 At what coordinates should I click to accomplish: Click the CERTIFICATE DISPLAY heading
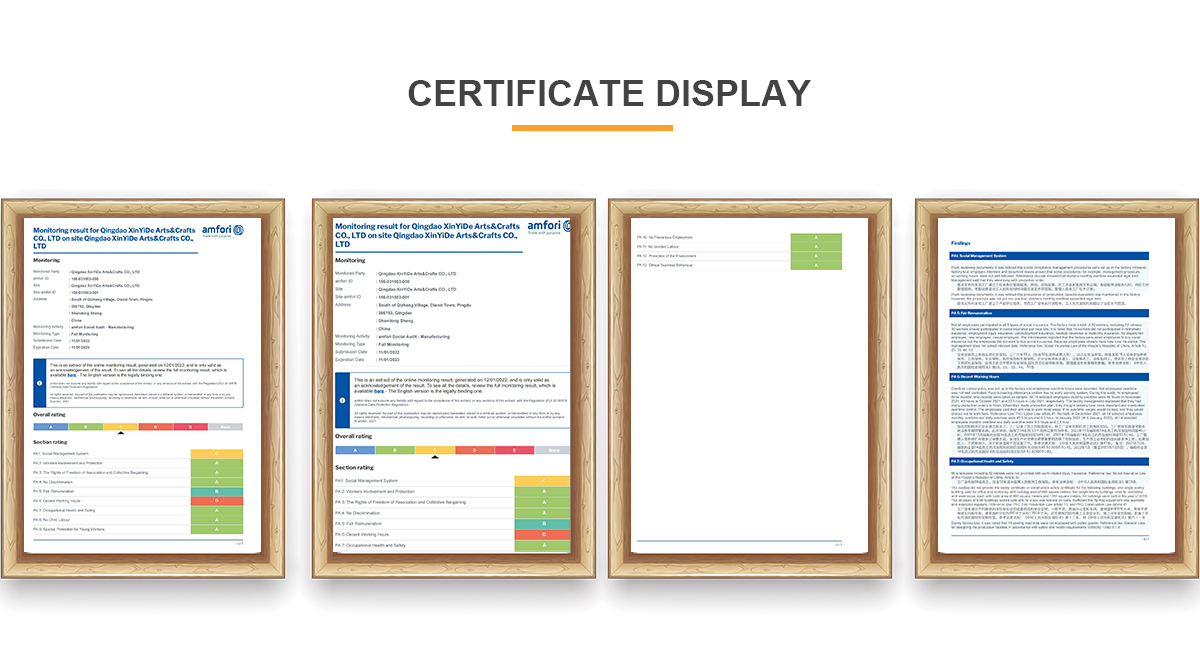609,93
